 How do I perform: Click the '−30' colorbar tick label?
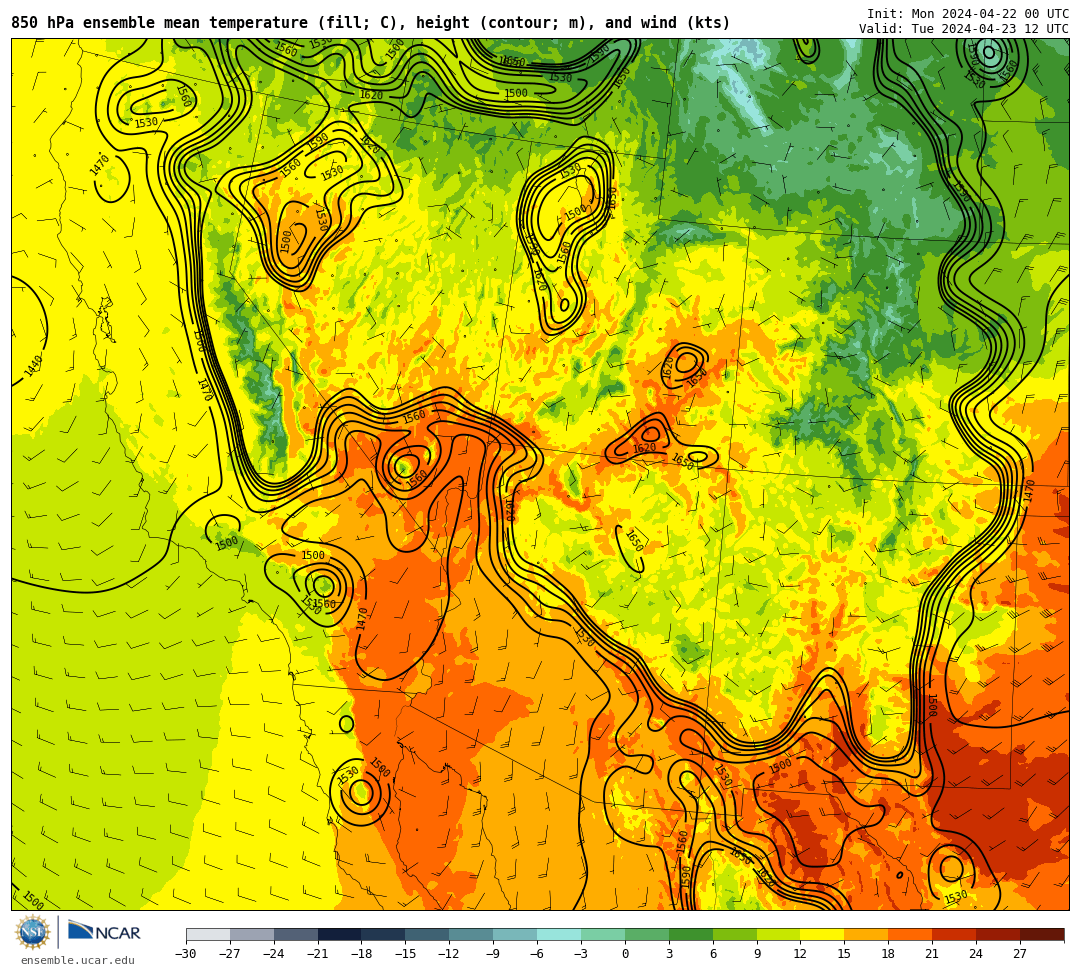coord(186,954)
